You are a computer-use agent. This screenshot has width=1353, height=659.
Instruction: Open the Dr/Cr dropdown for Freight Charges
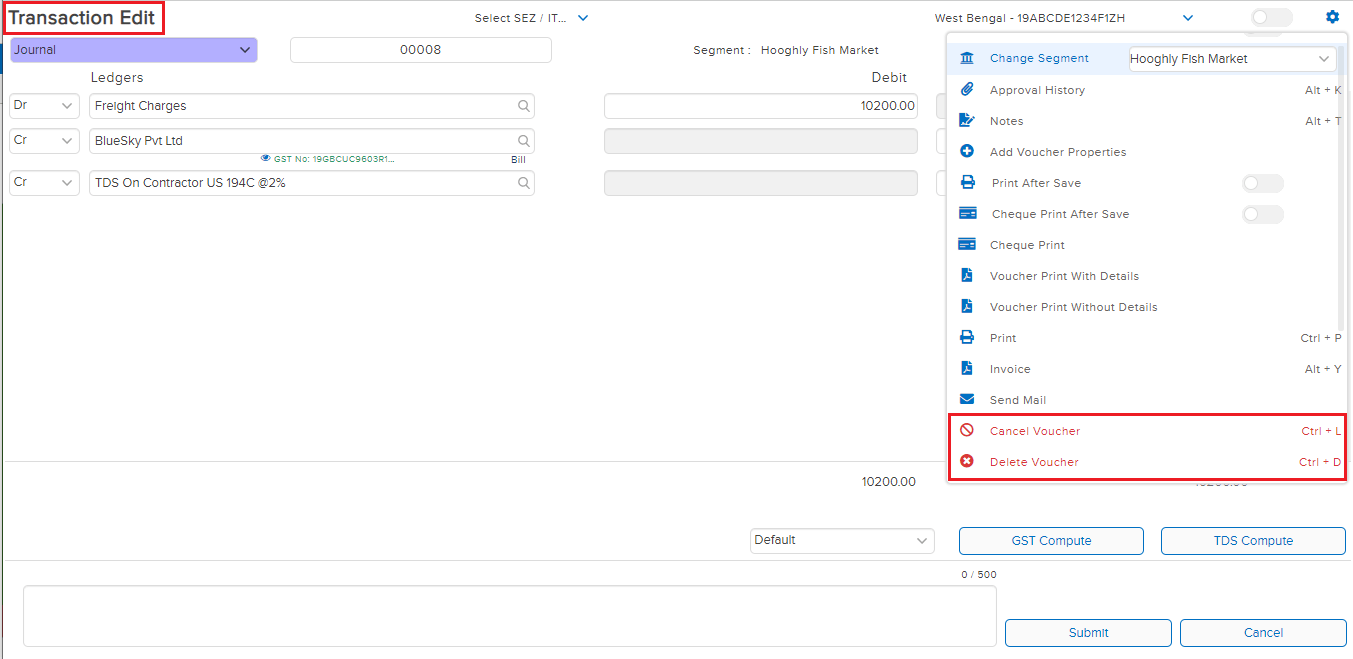click(44, 106)
